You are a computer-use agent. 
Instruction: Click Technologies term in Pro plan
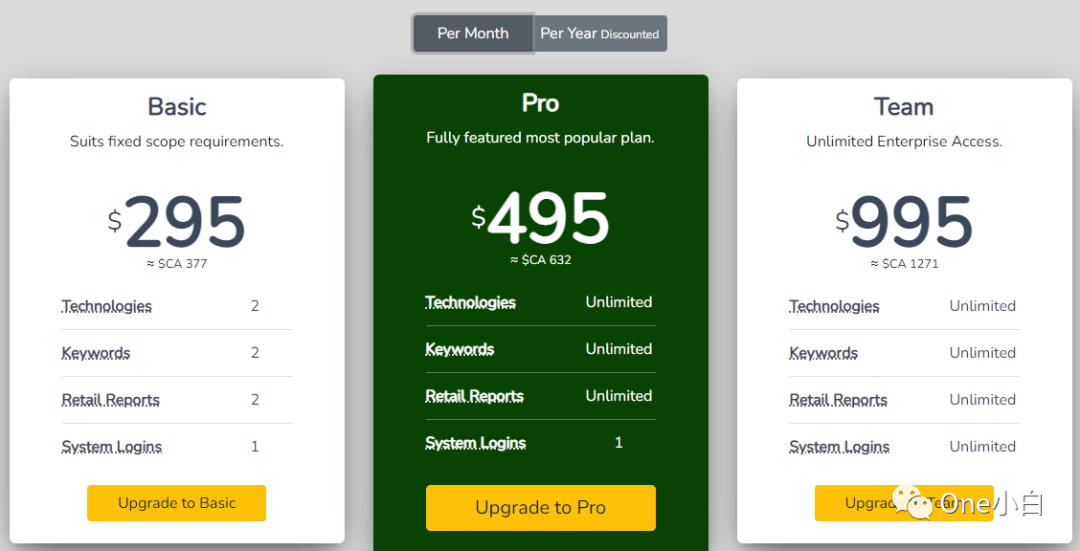pos(471,302)
